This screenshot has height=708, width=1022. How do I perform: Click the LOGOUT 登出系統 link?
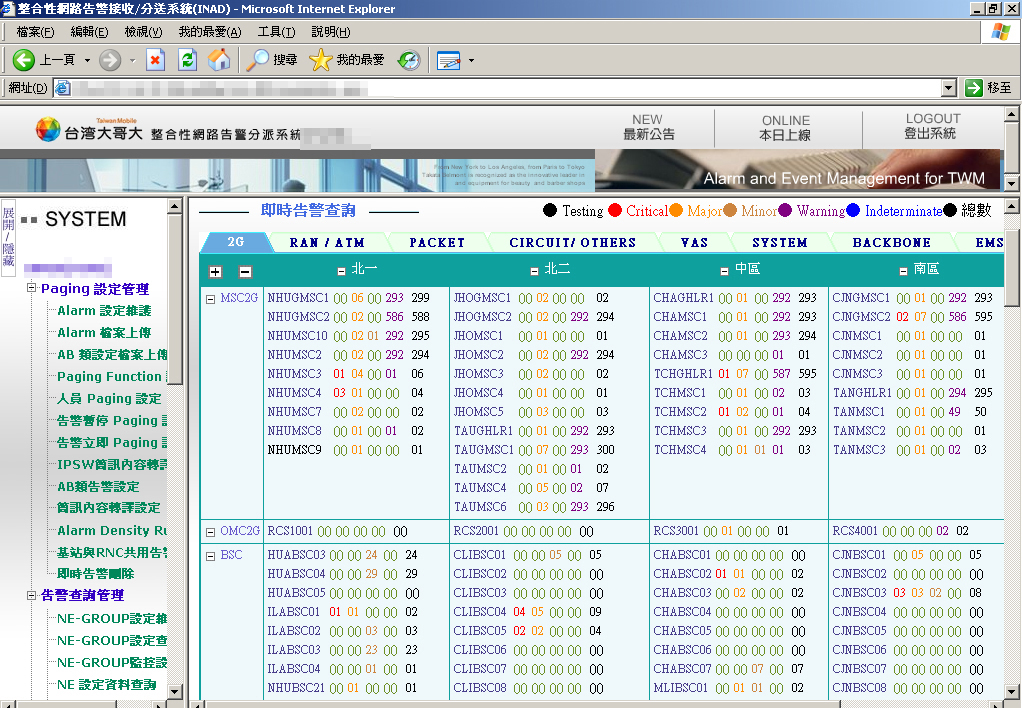point(932,127)
